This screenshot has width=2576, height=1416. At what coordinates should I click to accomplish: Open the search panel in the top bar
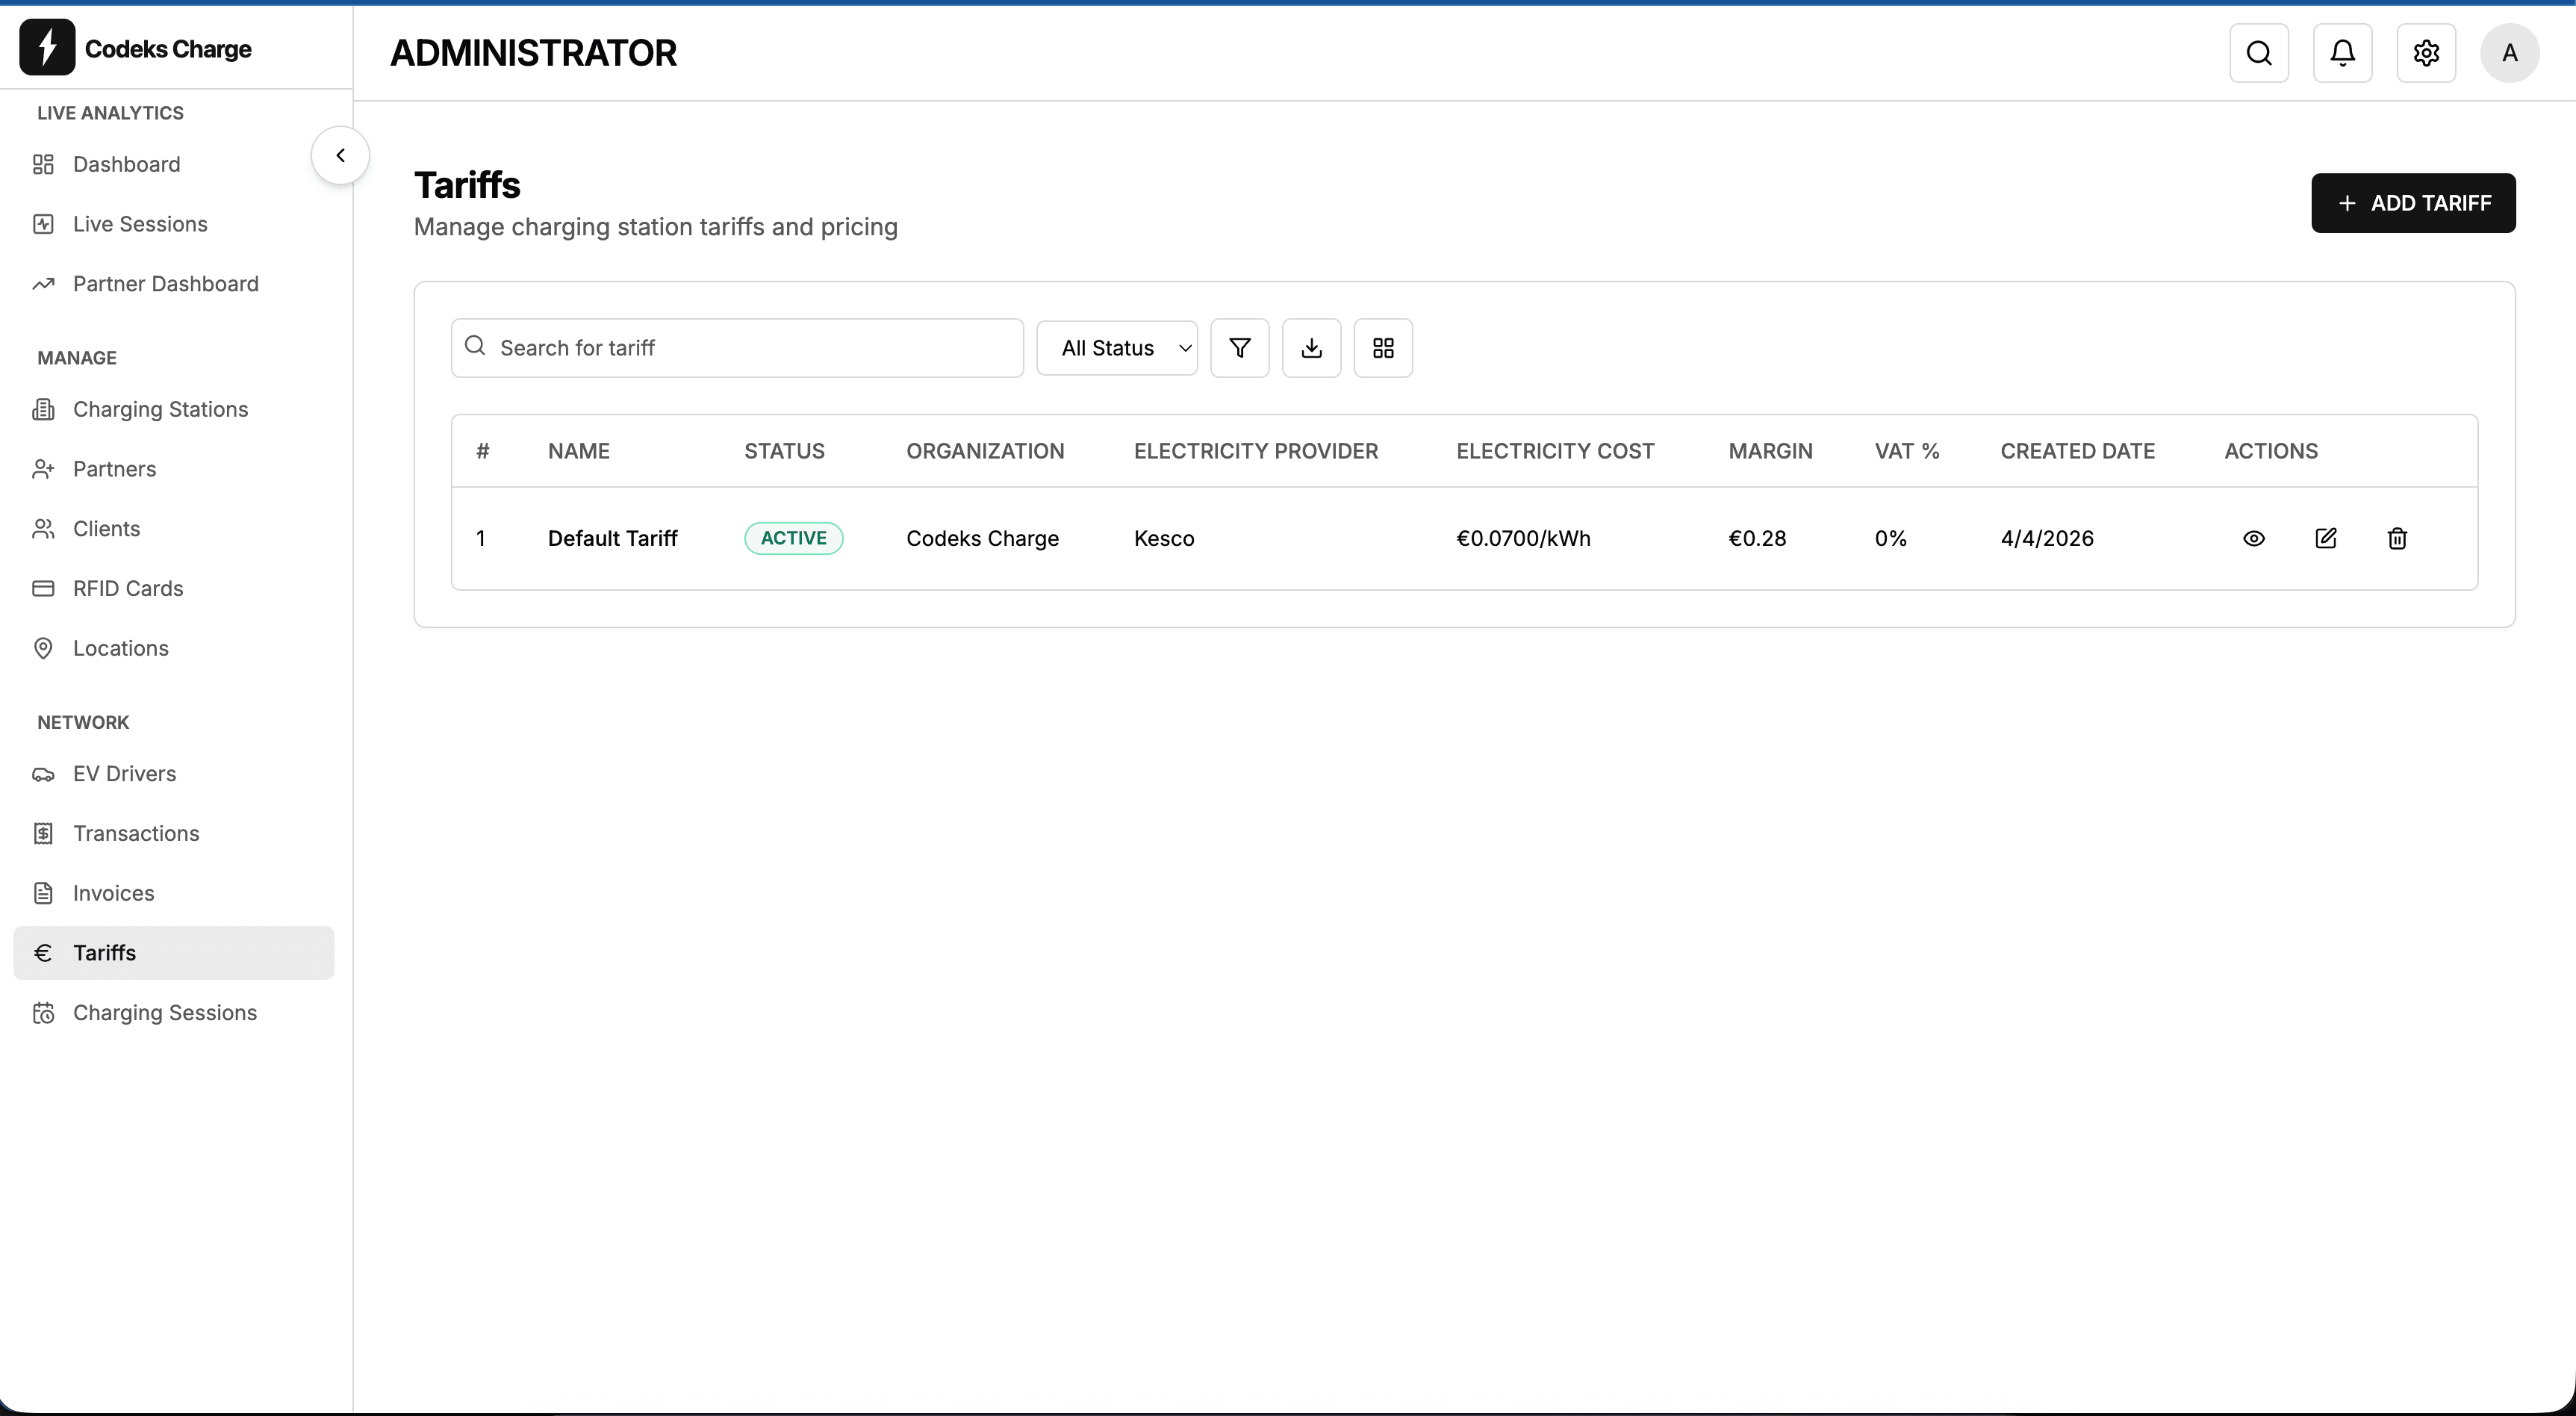click(2259, 53)
